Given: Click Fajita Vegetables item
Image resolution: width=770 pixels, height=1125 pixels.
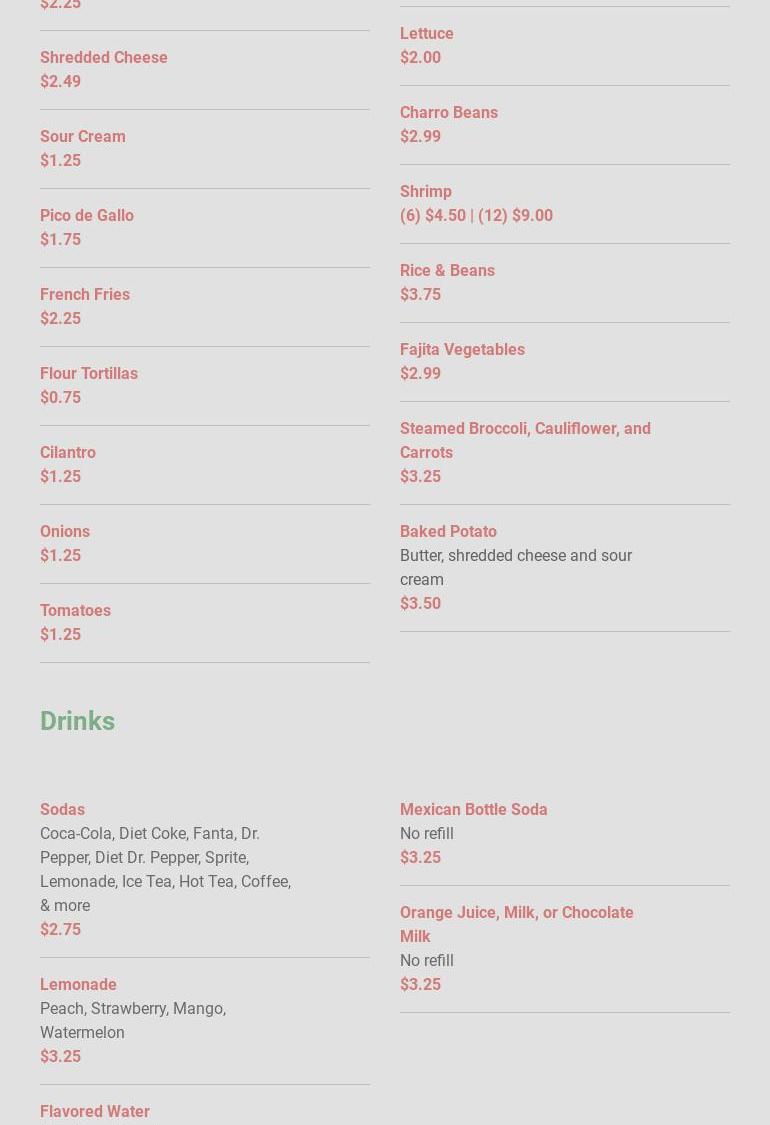Looking at the screenshot, I should (462, 350).
